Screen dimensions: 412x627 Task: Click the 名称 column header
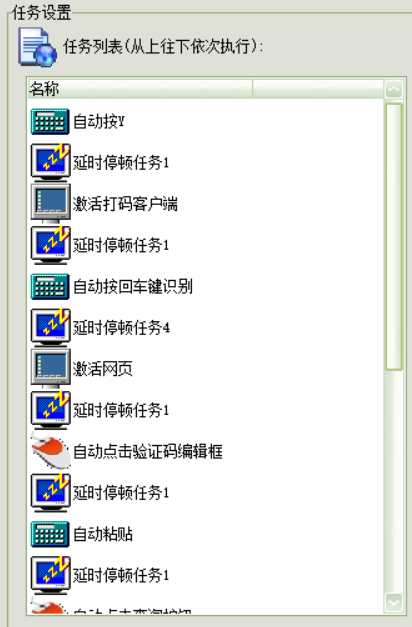(x=140, y=88)
